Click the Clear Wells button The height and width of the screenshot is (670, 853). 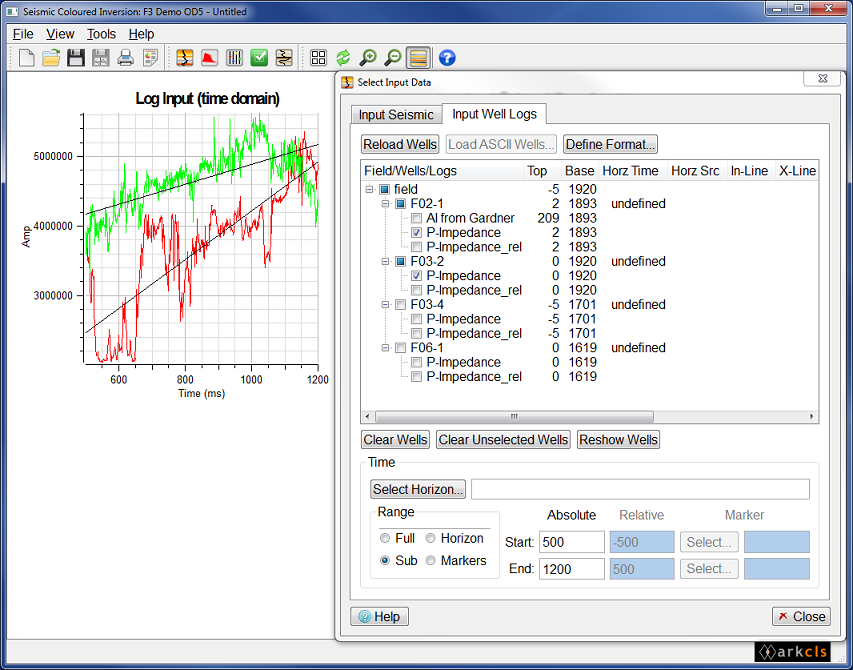click(x=395, y=440)
